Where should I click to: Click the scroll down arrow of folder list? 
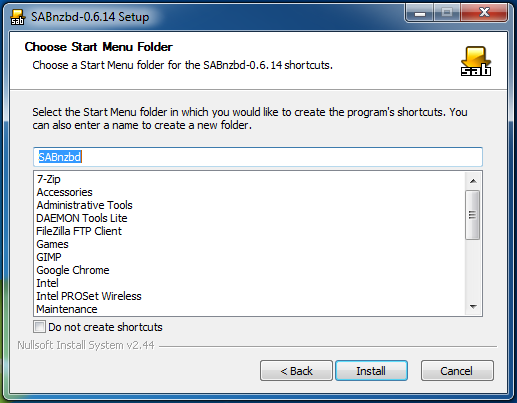tap(473, 306)
